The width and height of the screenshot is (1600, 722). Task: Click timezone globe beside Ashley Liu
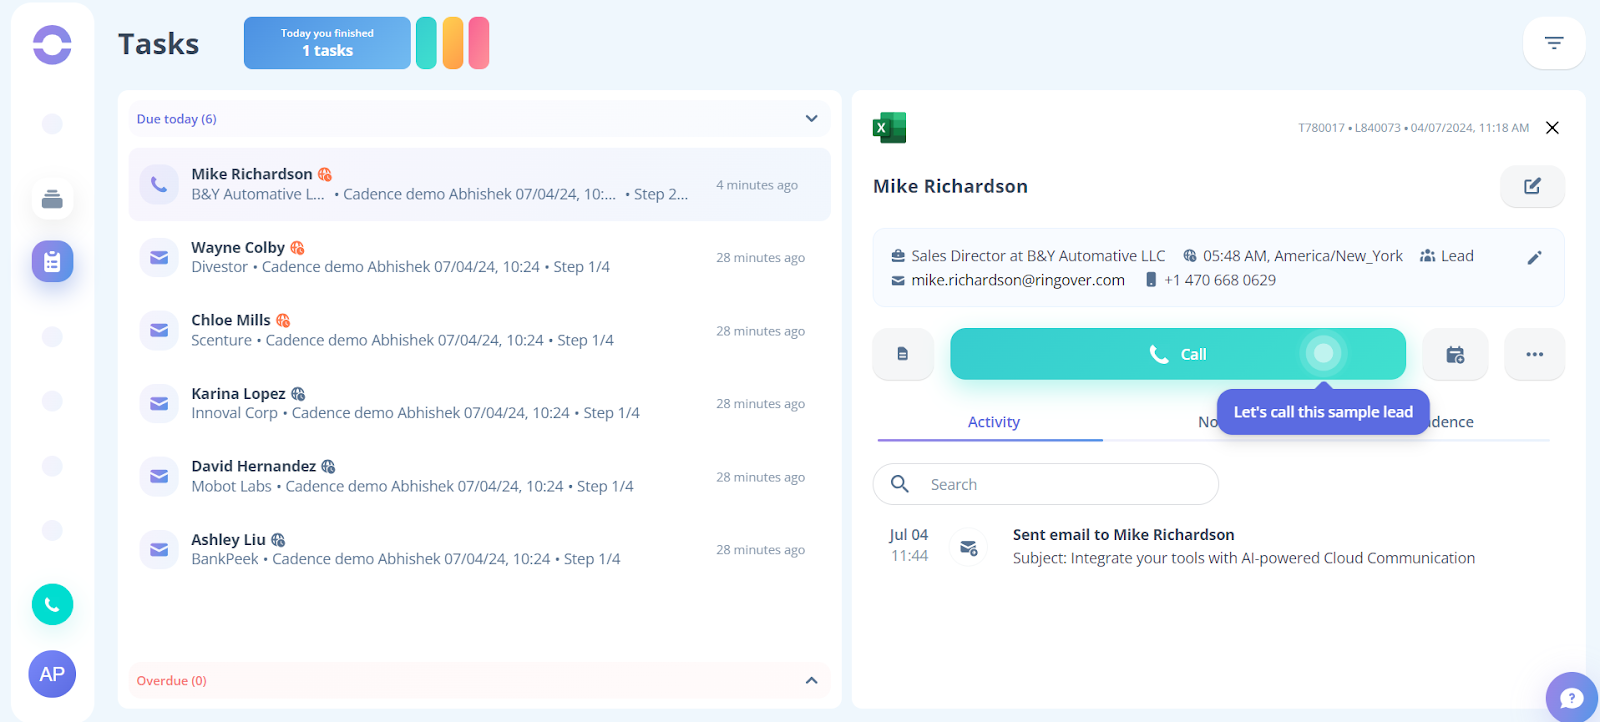coord(278,540)
